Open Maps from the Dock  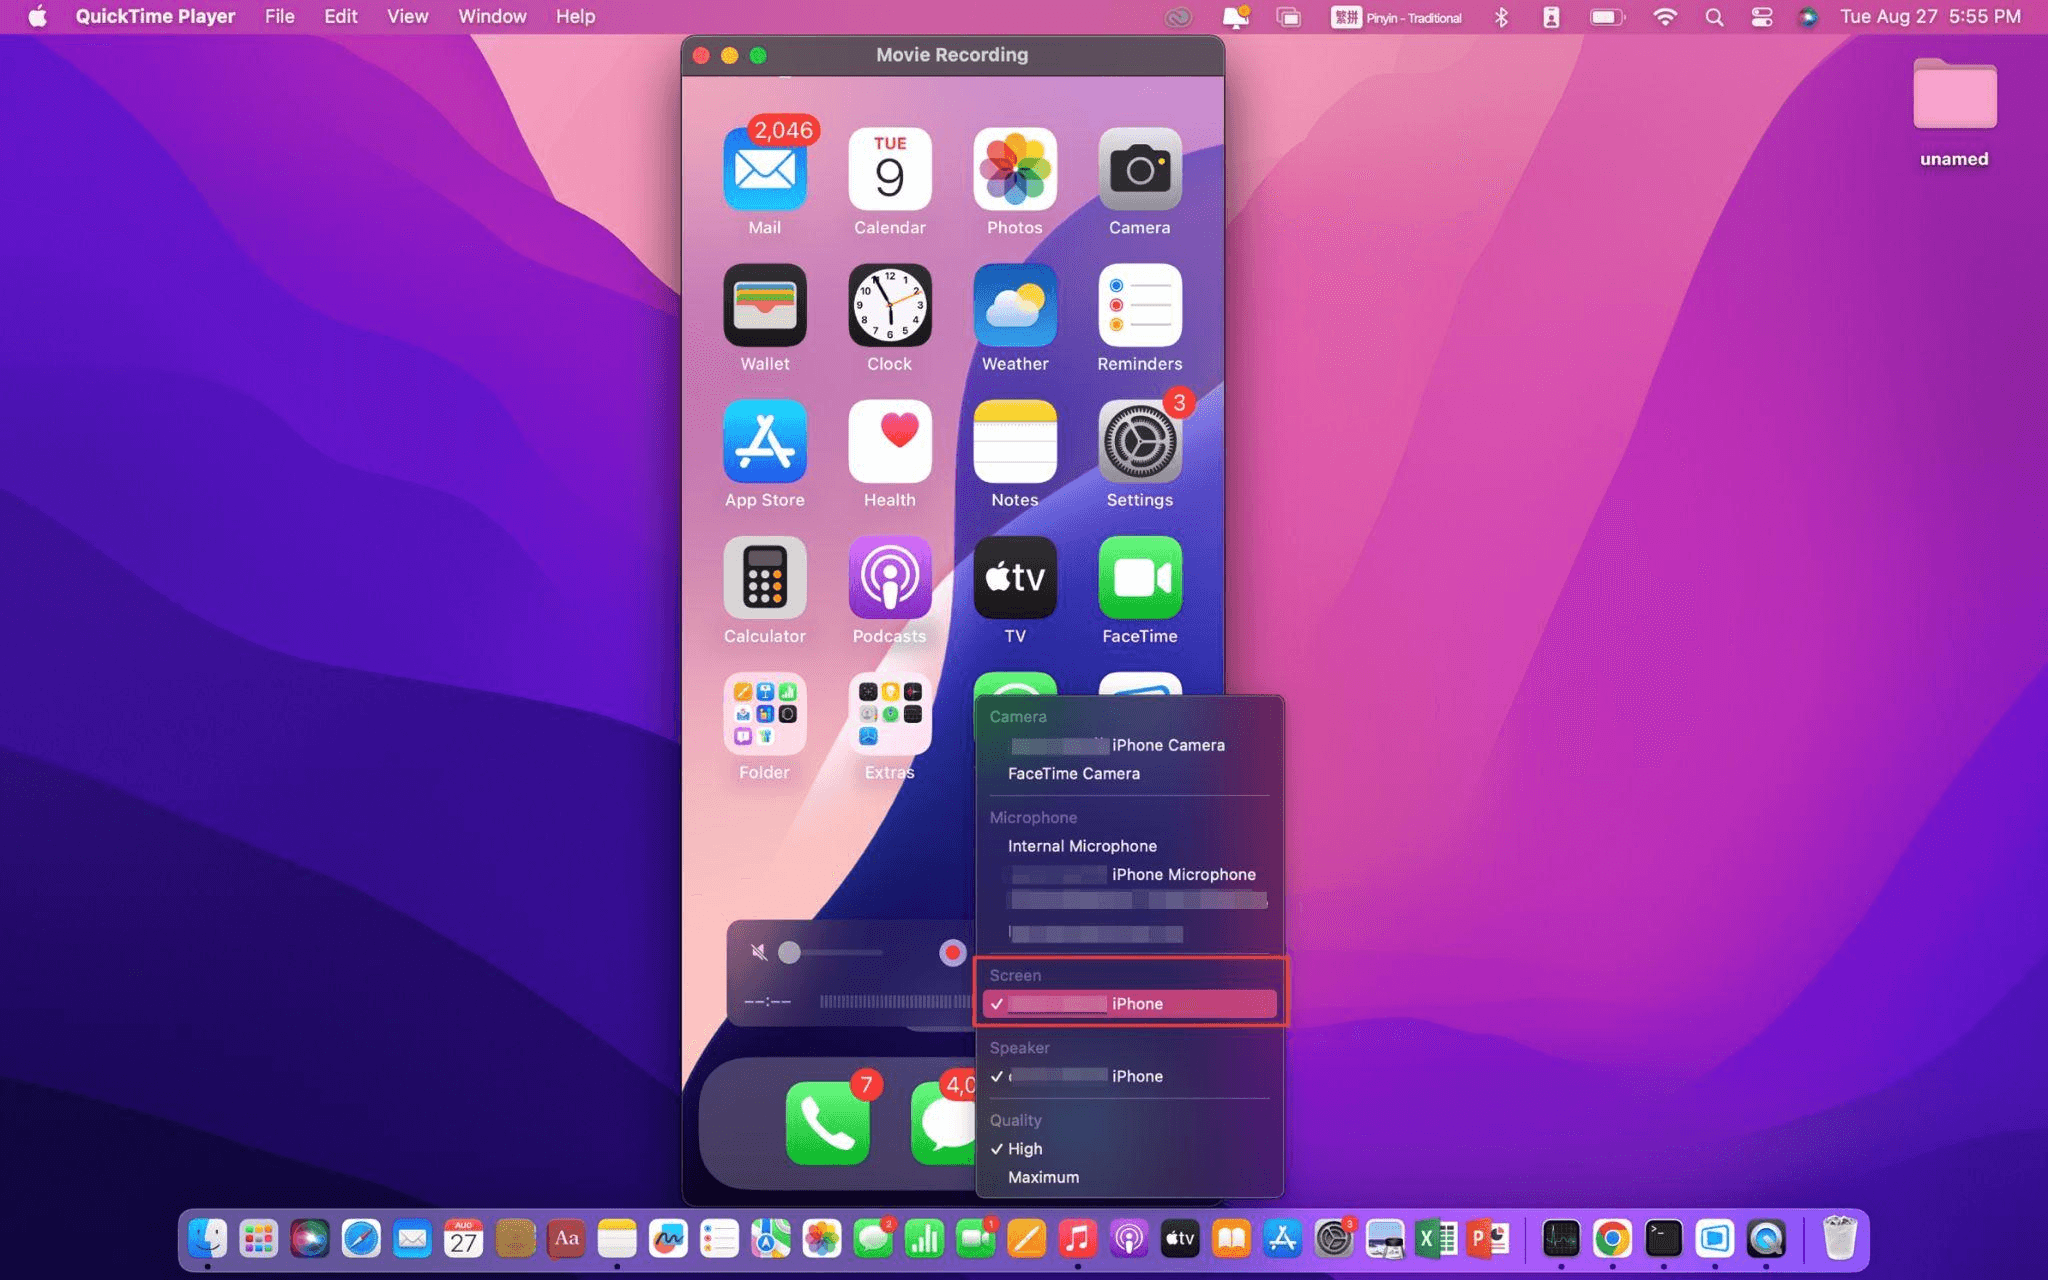click(x=770, y=1239)
